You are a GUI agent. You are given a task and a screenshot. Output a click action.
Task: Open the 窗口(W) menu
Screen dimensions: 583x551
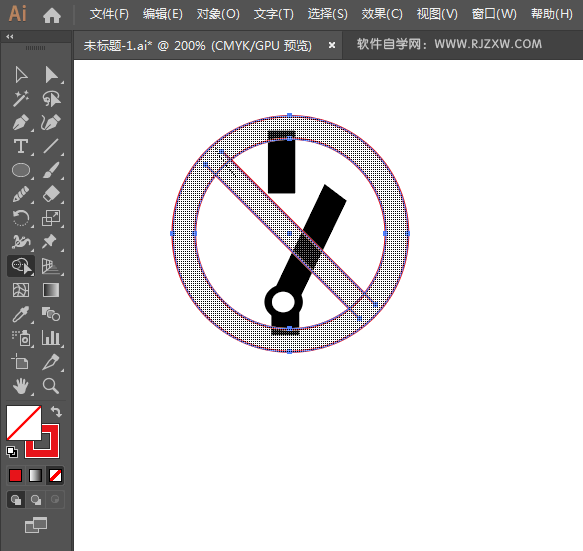click(x=494, y=14)
